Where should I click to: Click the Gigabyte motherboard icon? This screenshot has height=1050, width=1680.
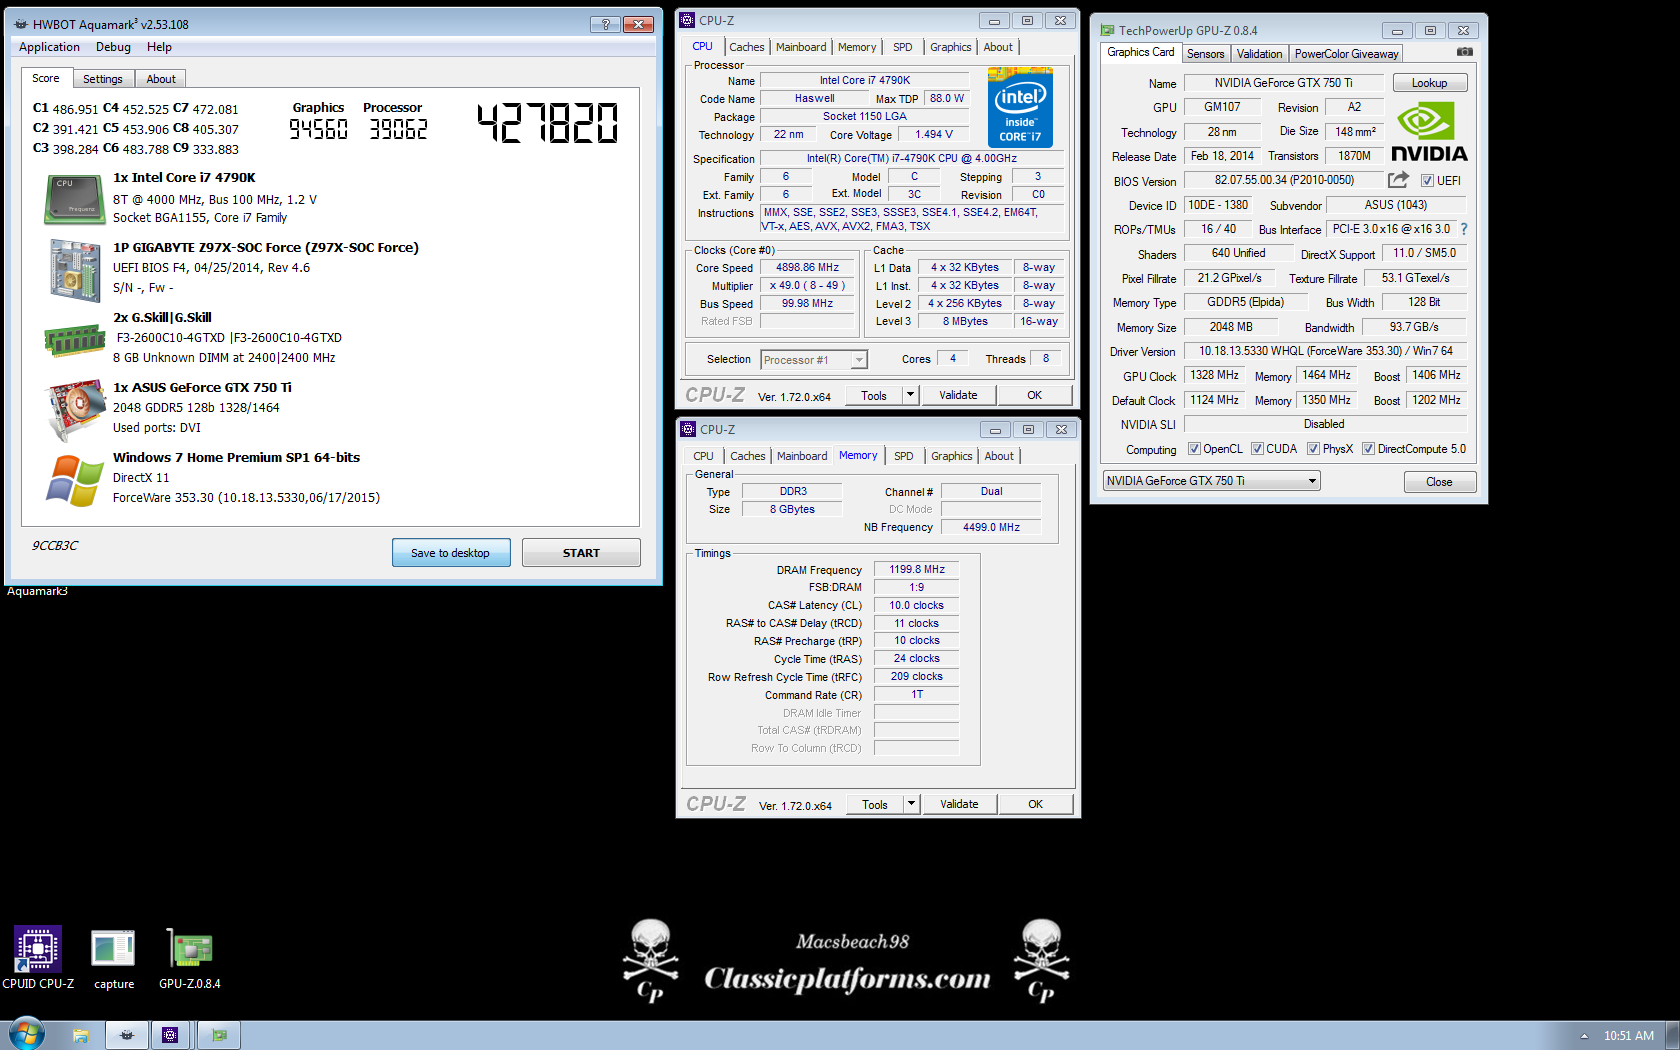point(75,270)
